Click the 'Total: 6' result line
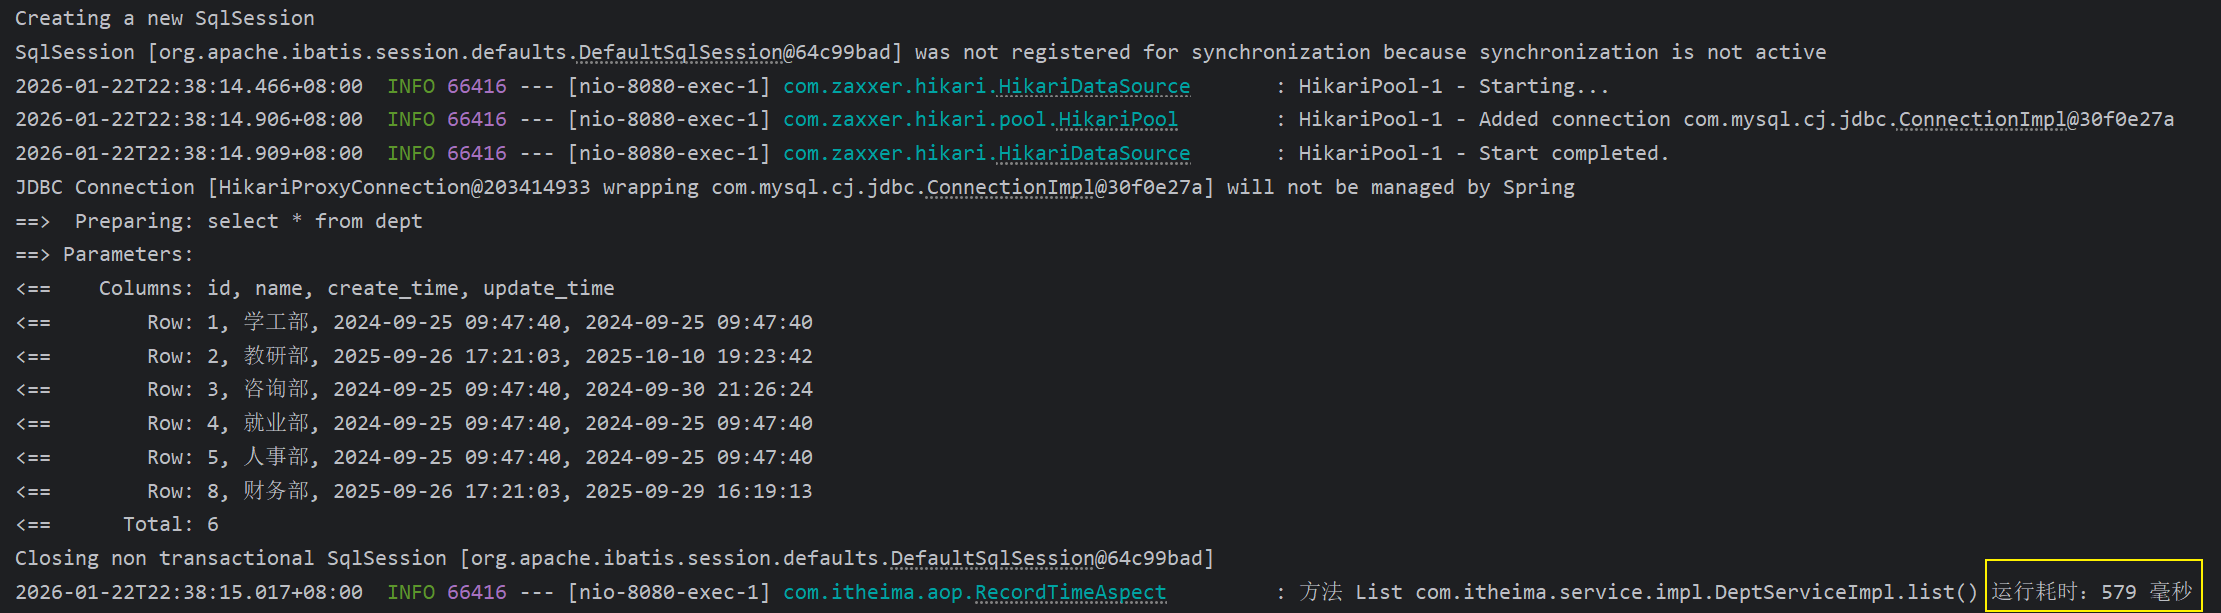 pos(117,524)
